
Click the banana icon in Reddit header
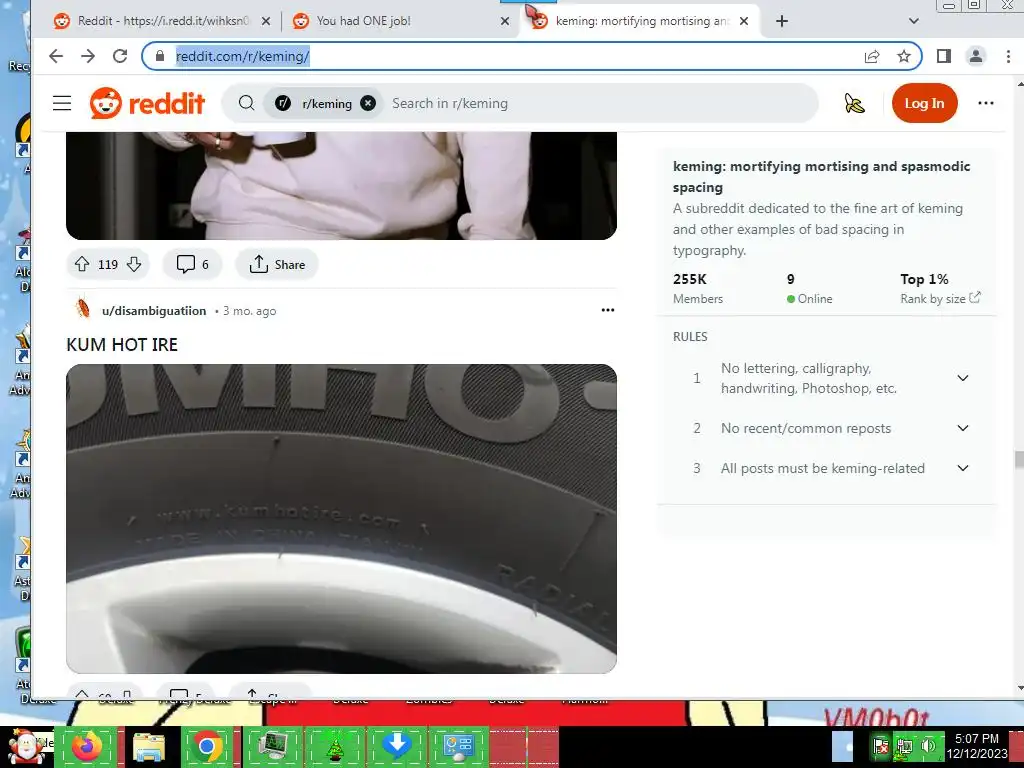point(854,103)
